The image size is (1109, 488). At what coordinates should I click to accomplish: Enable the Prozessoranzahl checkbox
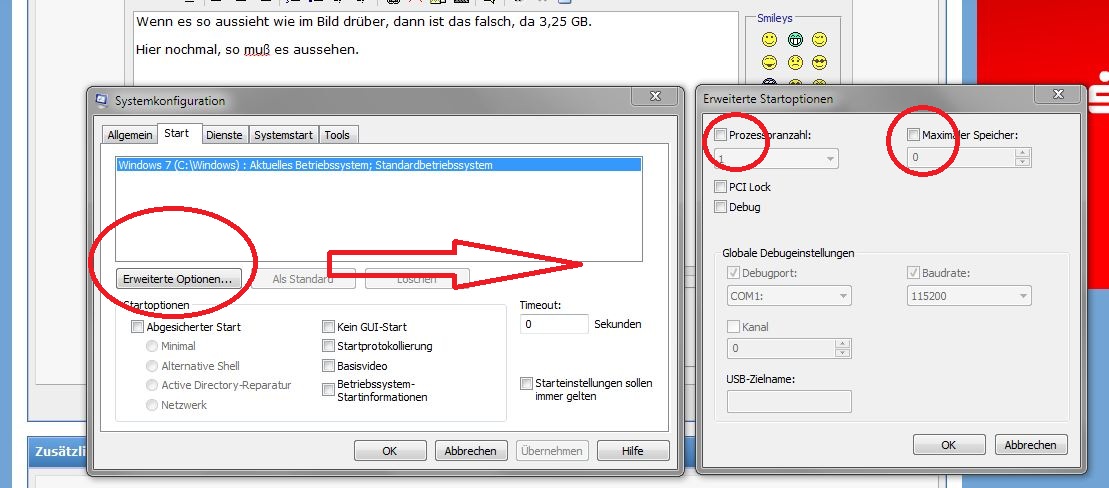coord(720,134)
